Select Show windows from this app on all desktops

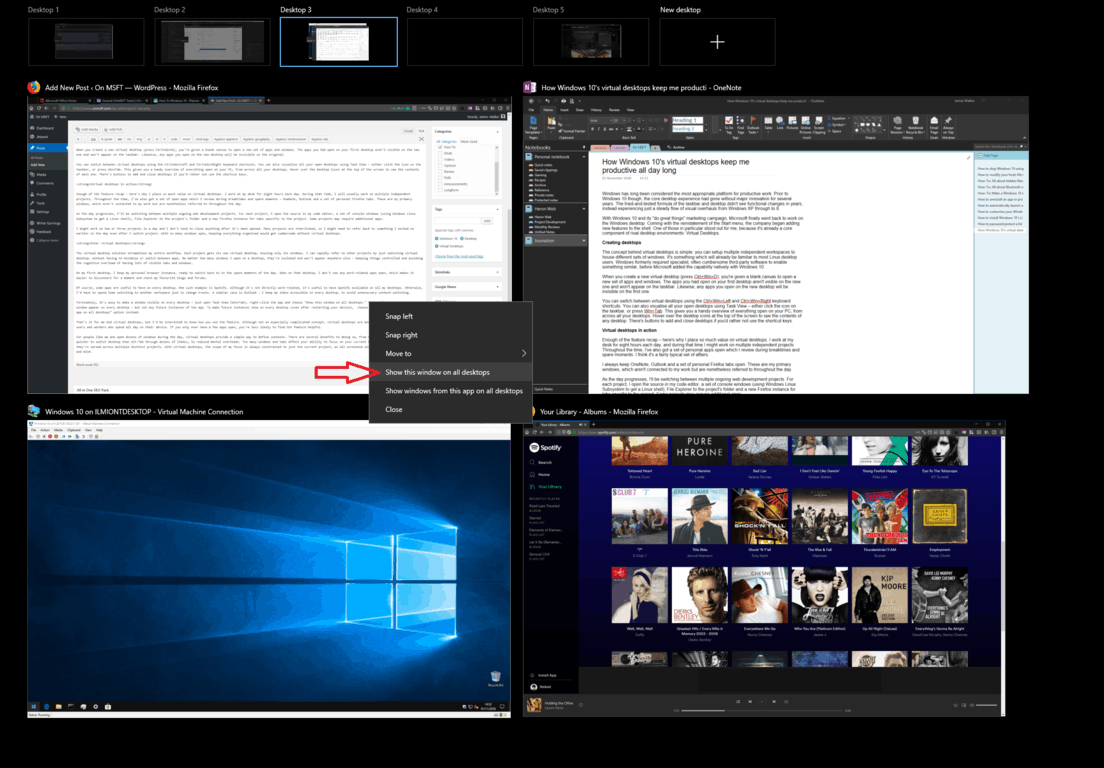(451, 391)
